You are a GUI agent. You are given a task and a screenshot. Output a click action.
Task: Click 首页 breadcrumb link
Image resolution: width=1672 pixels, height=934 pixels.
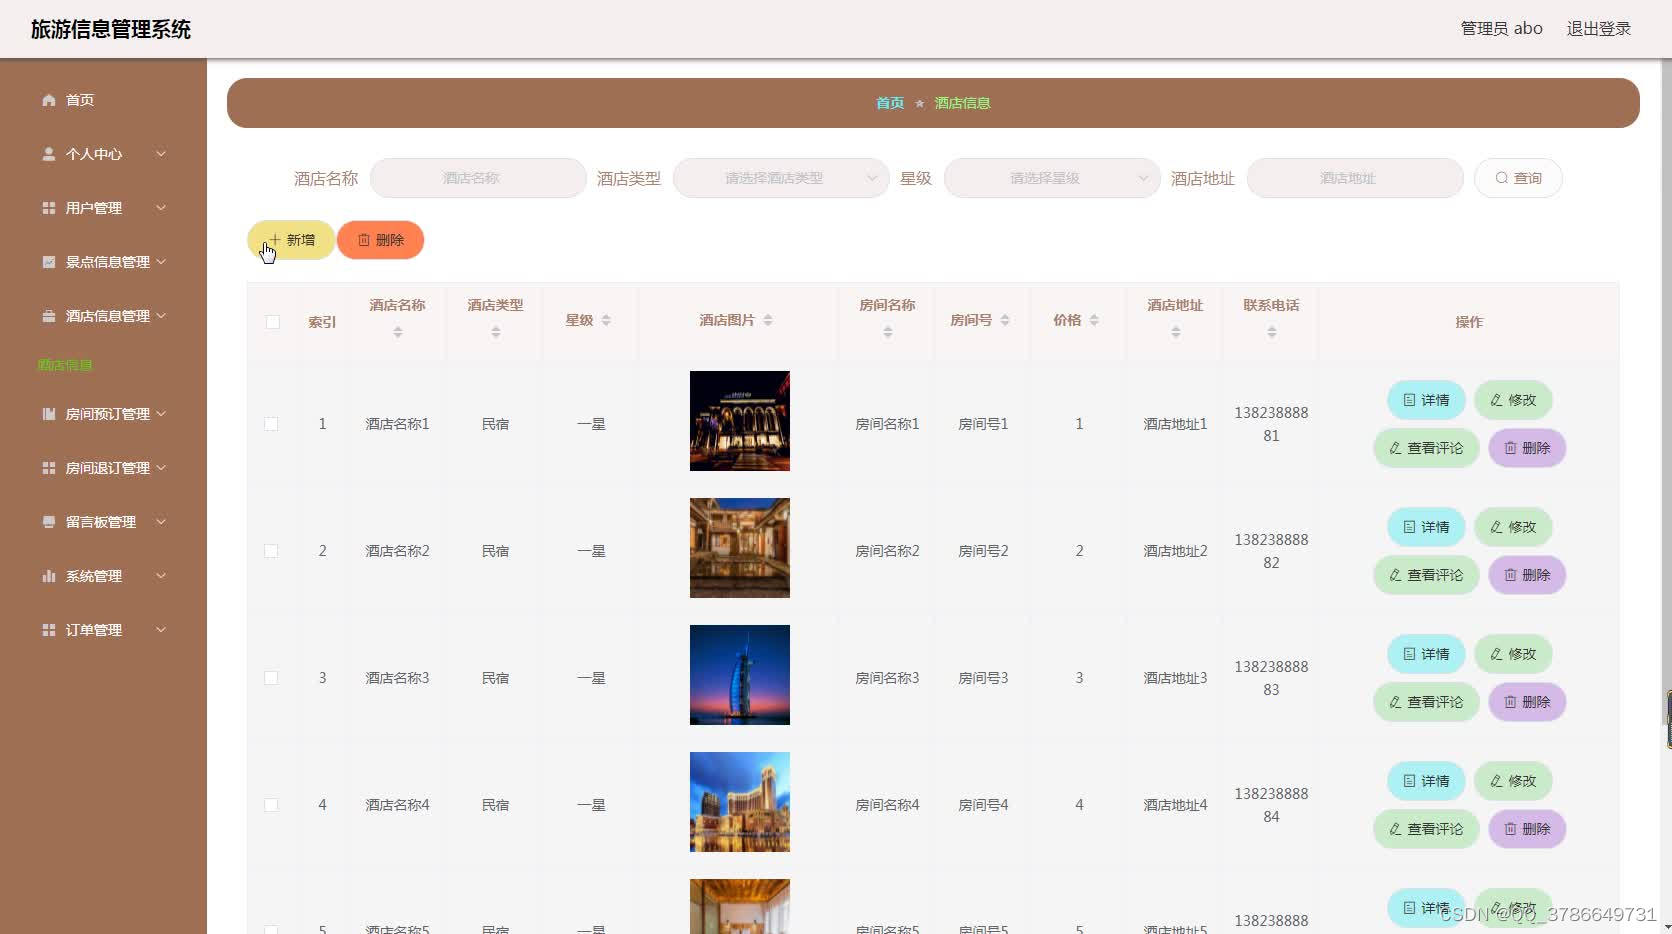coord(890,103)
